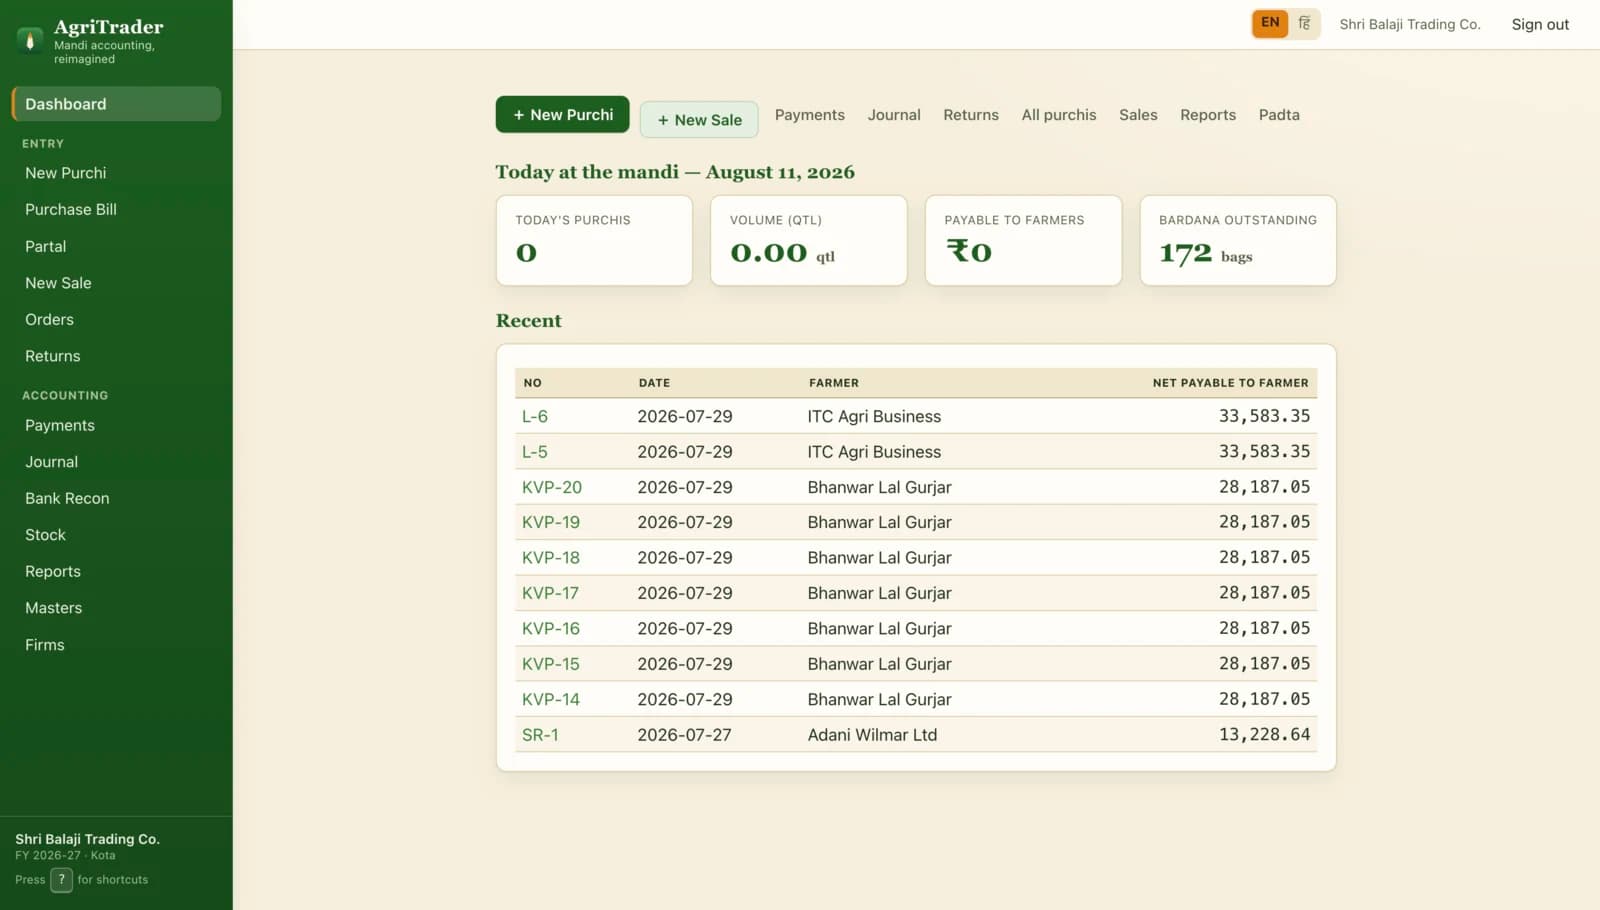Open Dashboard in the sidebar
Screen dimensions: 1600x910
(116, 104)
